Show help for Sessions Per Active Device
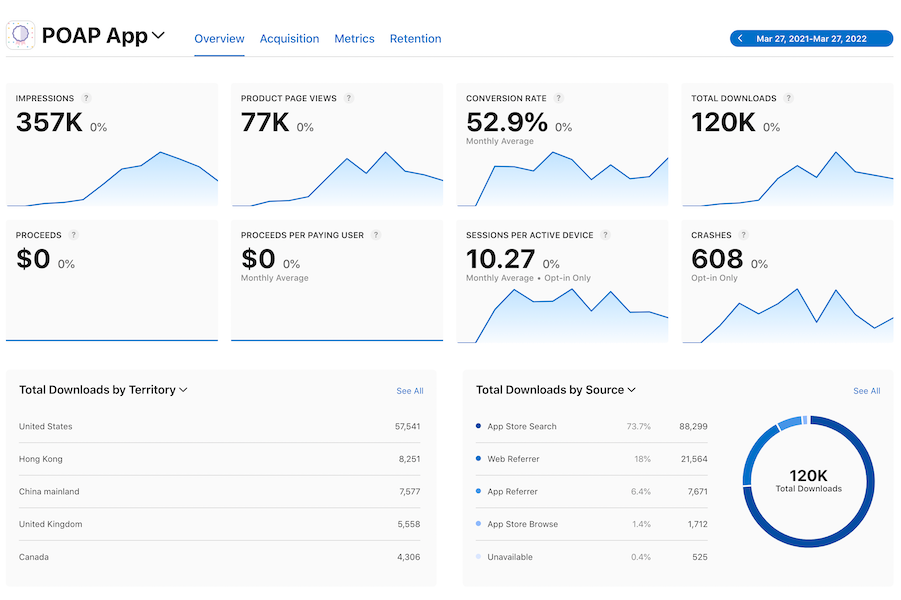The width and height of the screenshot is (901, 600). pyautogui.click(x=605, y=235)
